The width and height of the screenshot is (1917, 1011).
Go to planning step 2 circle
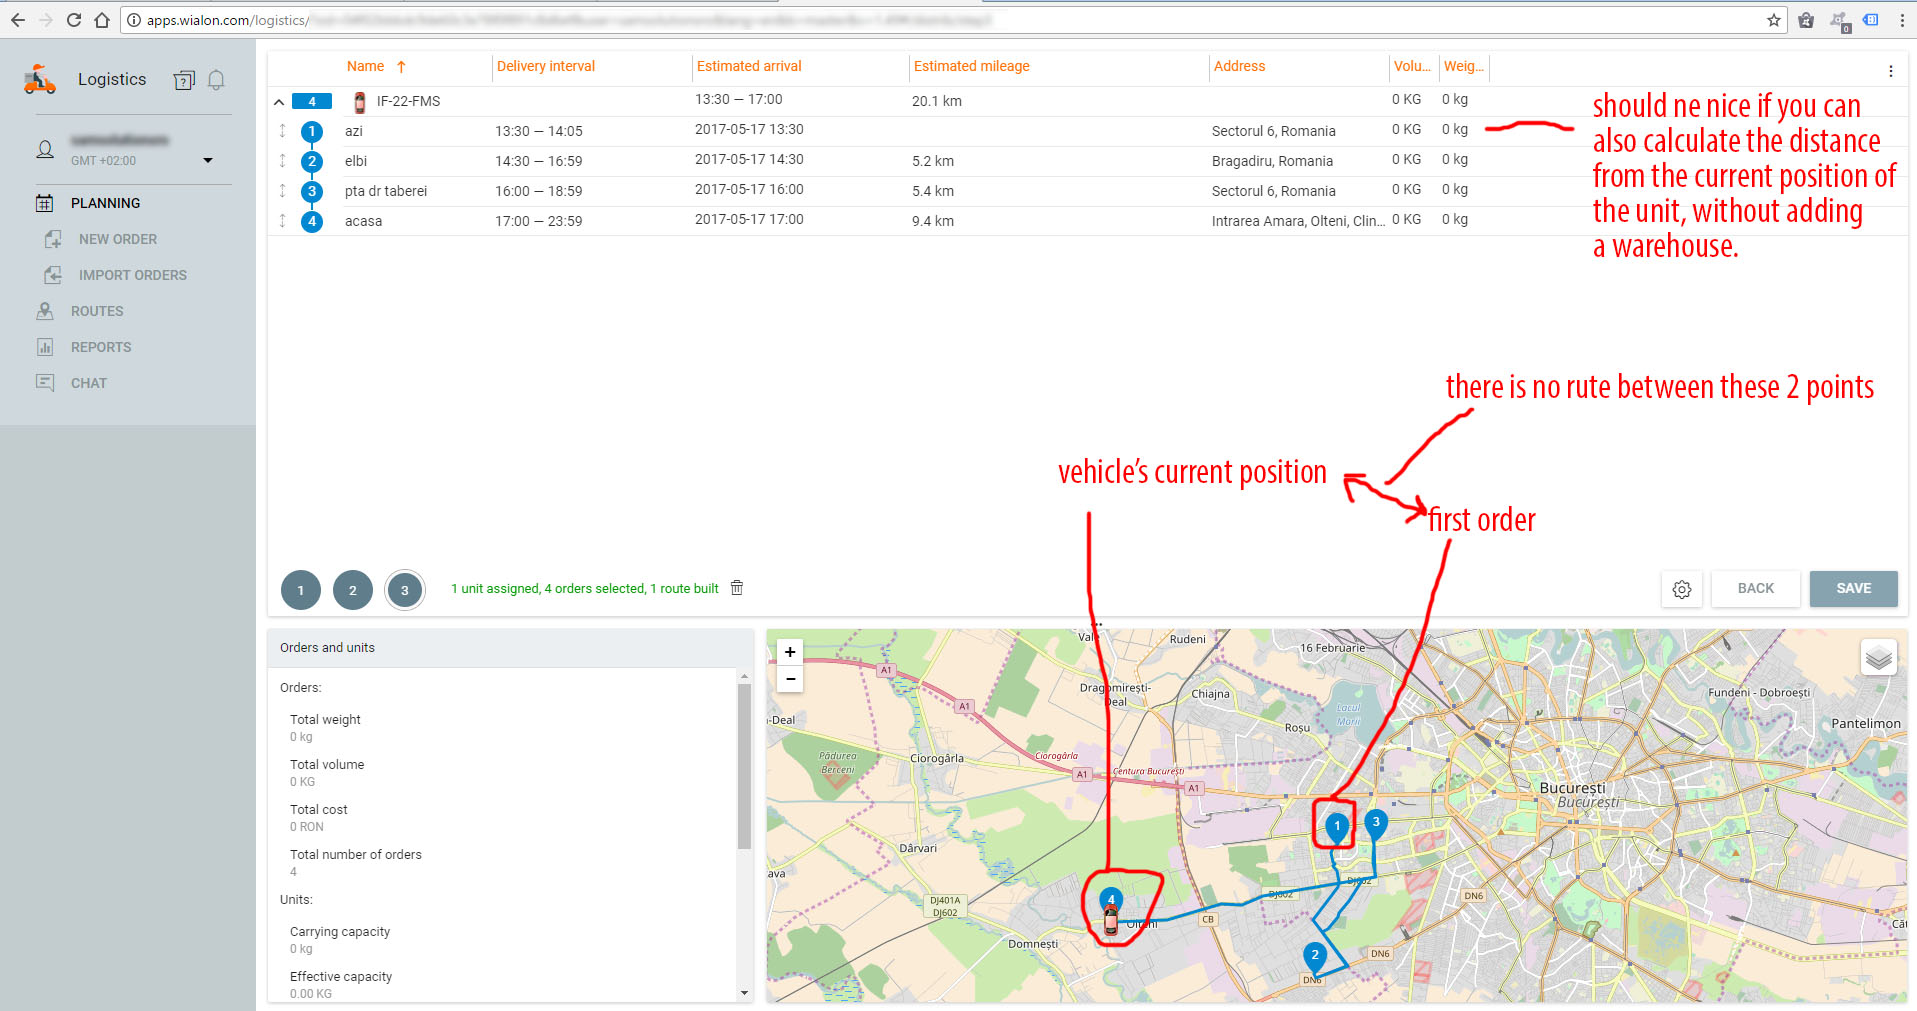click(x=352, y=590)
